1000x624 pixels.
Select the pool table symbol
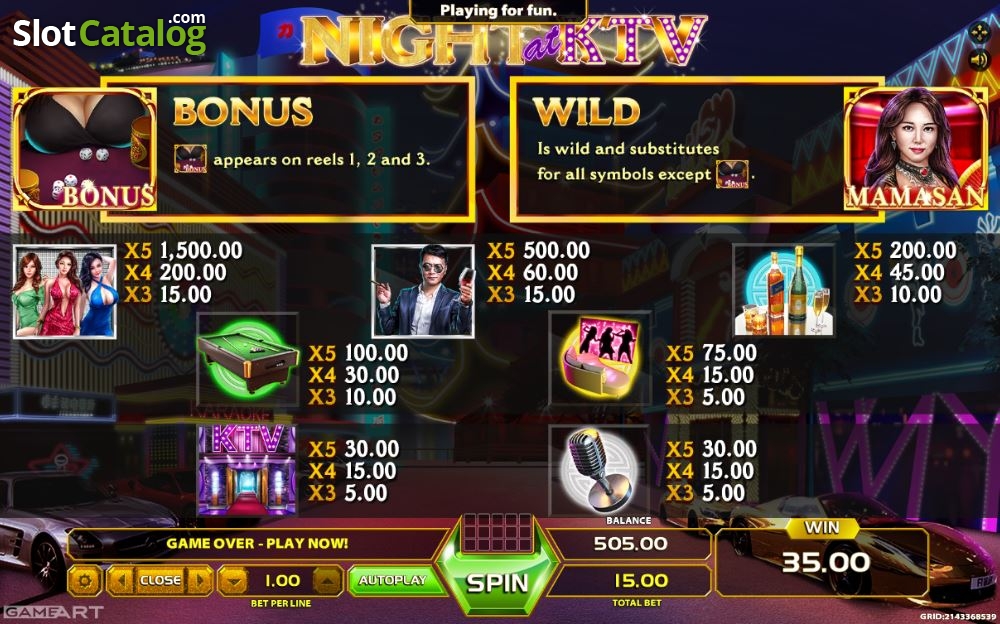(x=247, y=359)
